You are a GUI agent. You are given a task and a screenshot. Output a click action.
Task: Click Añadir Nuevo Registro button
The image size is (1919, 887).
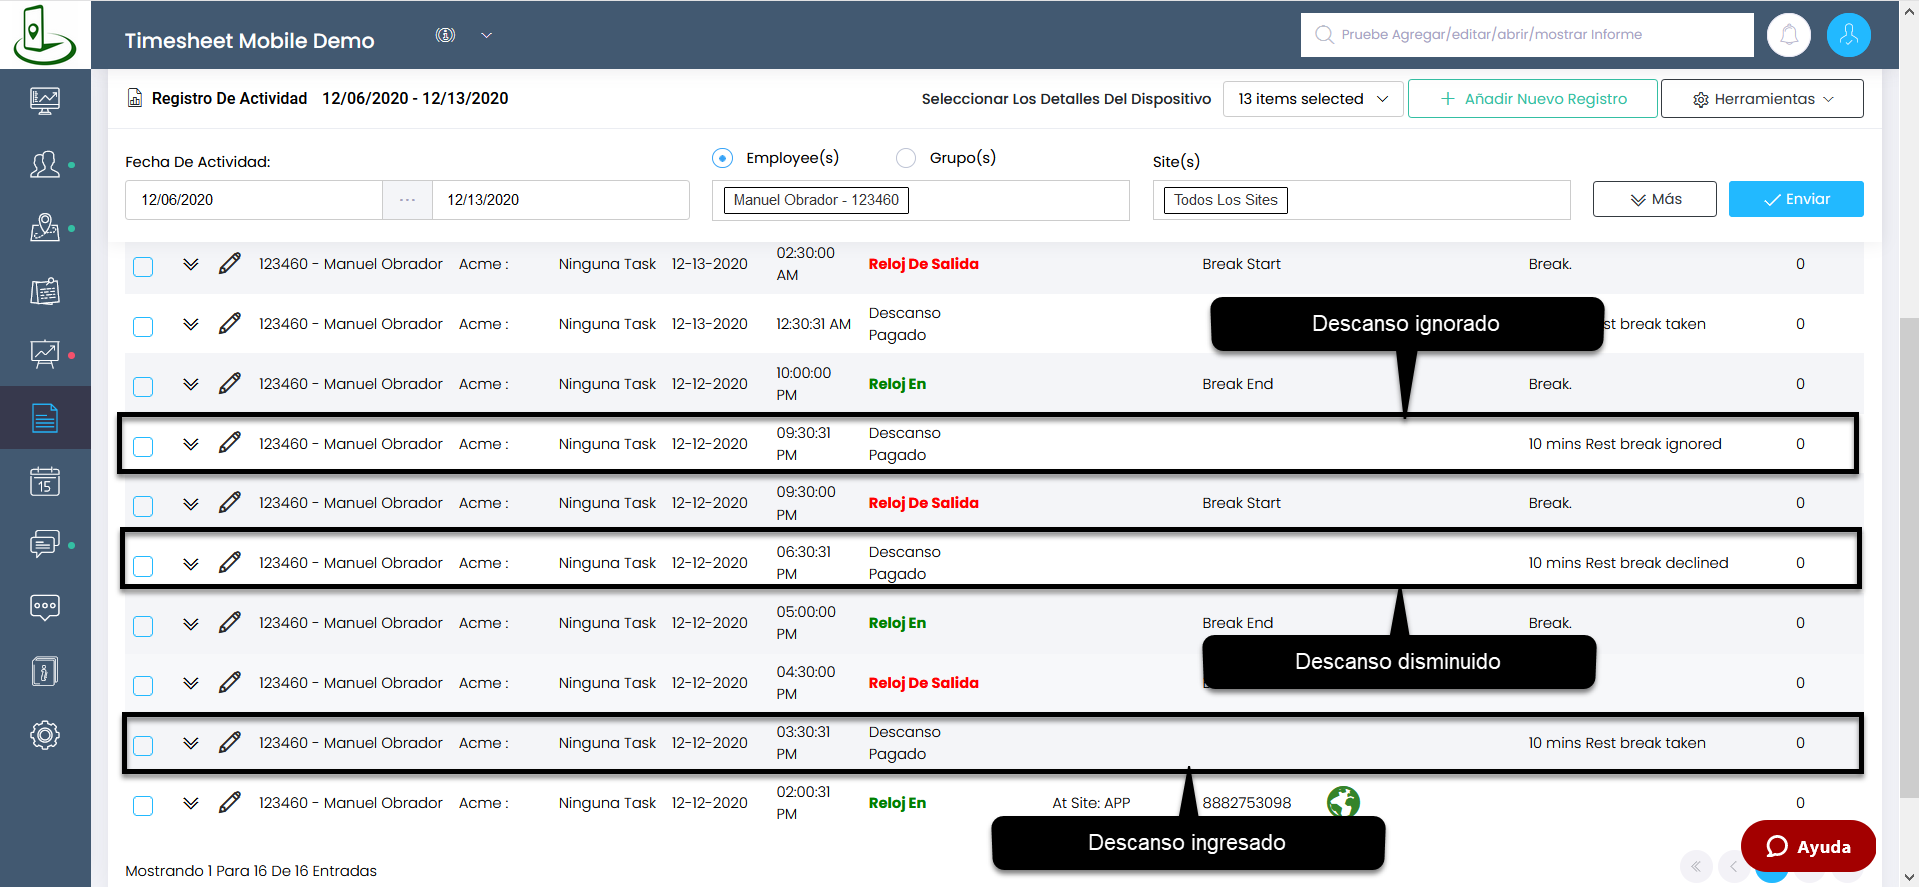coord(1532,99)
